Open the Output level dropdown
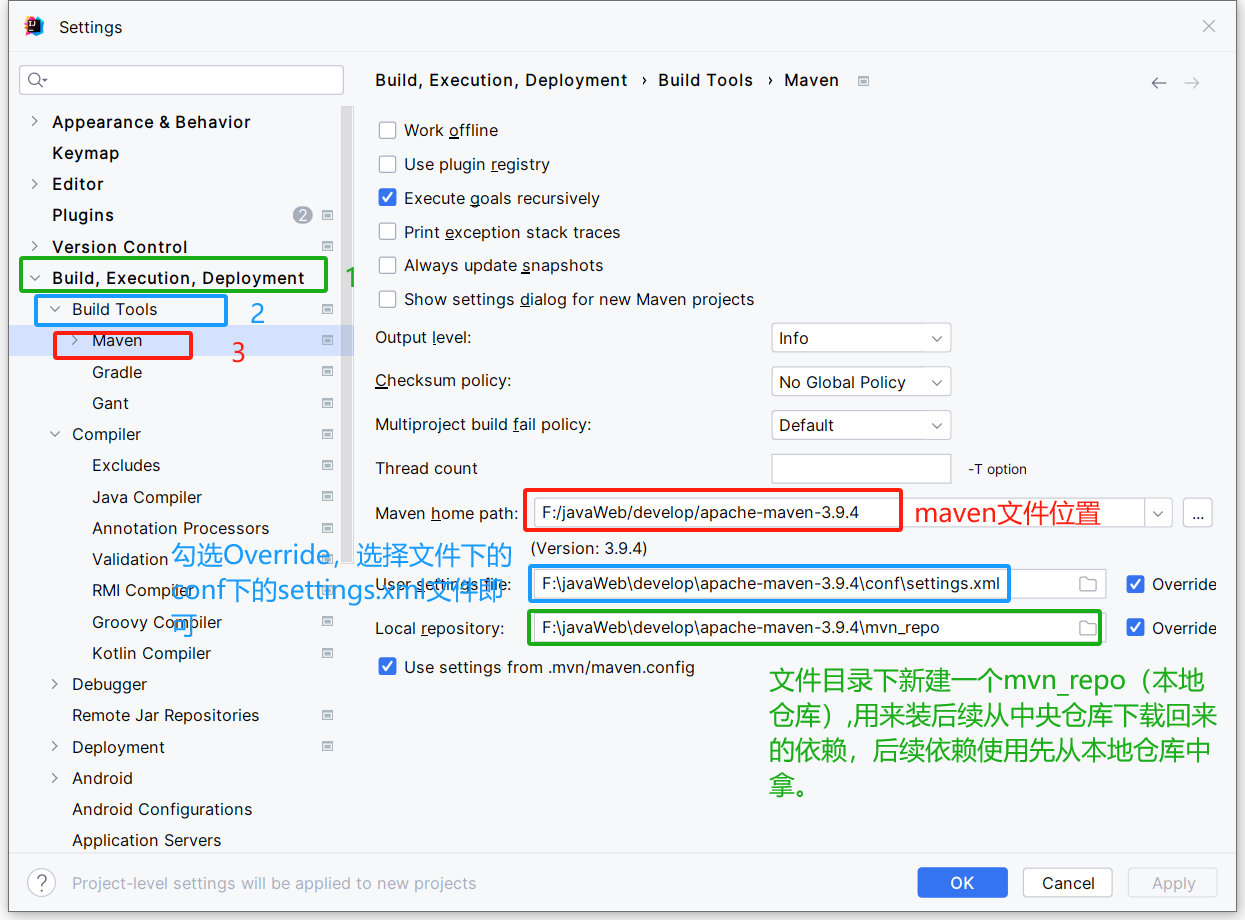The height and width of the screenshot is (920, 1245). tap(861, 338)
